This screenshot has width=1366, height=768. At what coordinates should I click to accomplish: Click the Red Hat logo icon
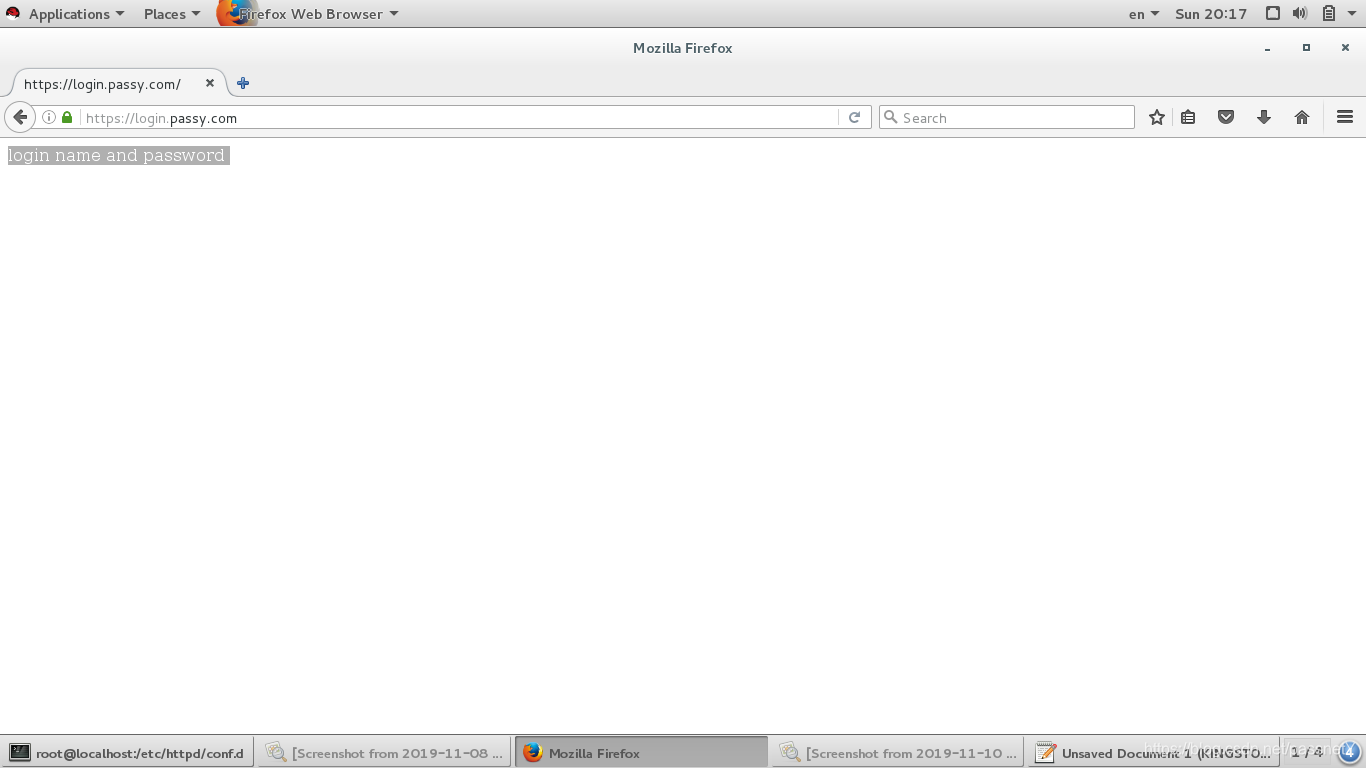[13, 14]
